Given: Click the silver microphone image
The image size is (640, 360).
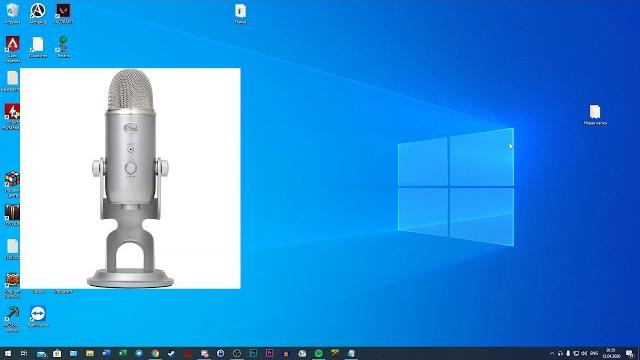Looking at the screenshot, I should pos(130,178).
